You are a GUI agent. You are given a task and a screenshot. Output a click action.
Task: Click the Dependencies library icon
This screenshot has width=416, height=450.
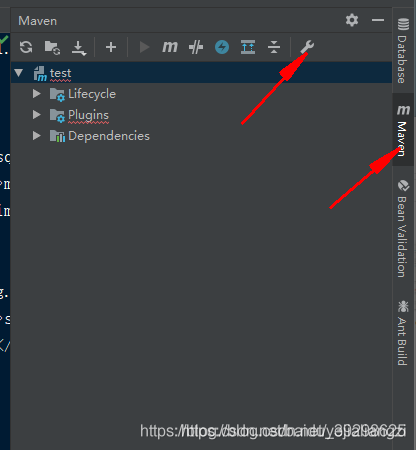click(x=57, y=136)
